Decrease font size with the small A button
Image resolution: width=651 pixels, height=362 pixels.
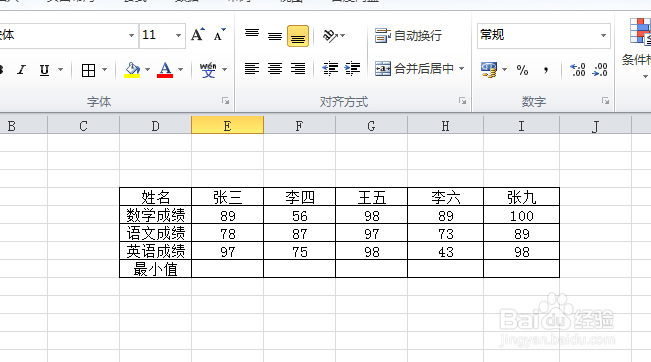click(220, 35)
